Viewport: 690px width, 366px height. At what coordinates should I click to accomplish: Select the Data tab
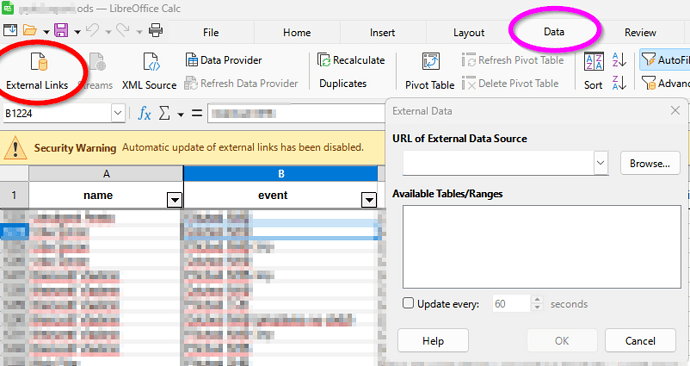pyautogui.click(x=554, y=32)
